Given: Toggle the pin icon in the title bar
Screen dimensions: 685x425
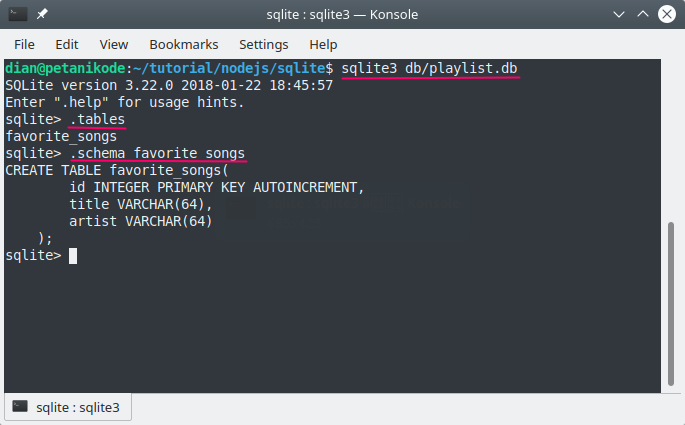Looking at the screenshot, I should coord(42,14).
